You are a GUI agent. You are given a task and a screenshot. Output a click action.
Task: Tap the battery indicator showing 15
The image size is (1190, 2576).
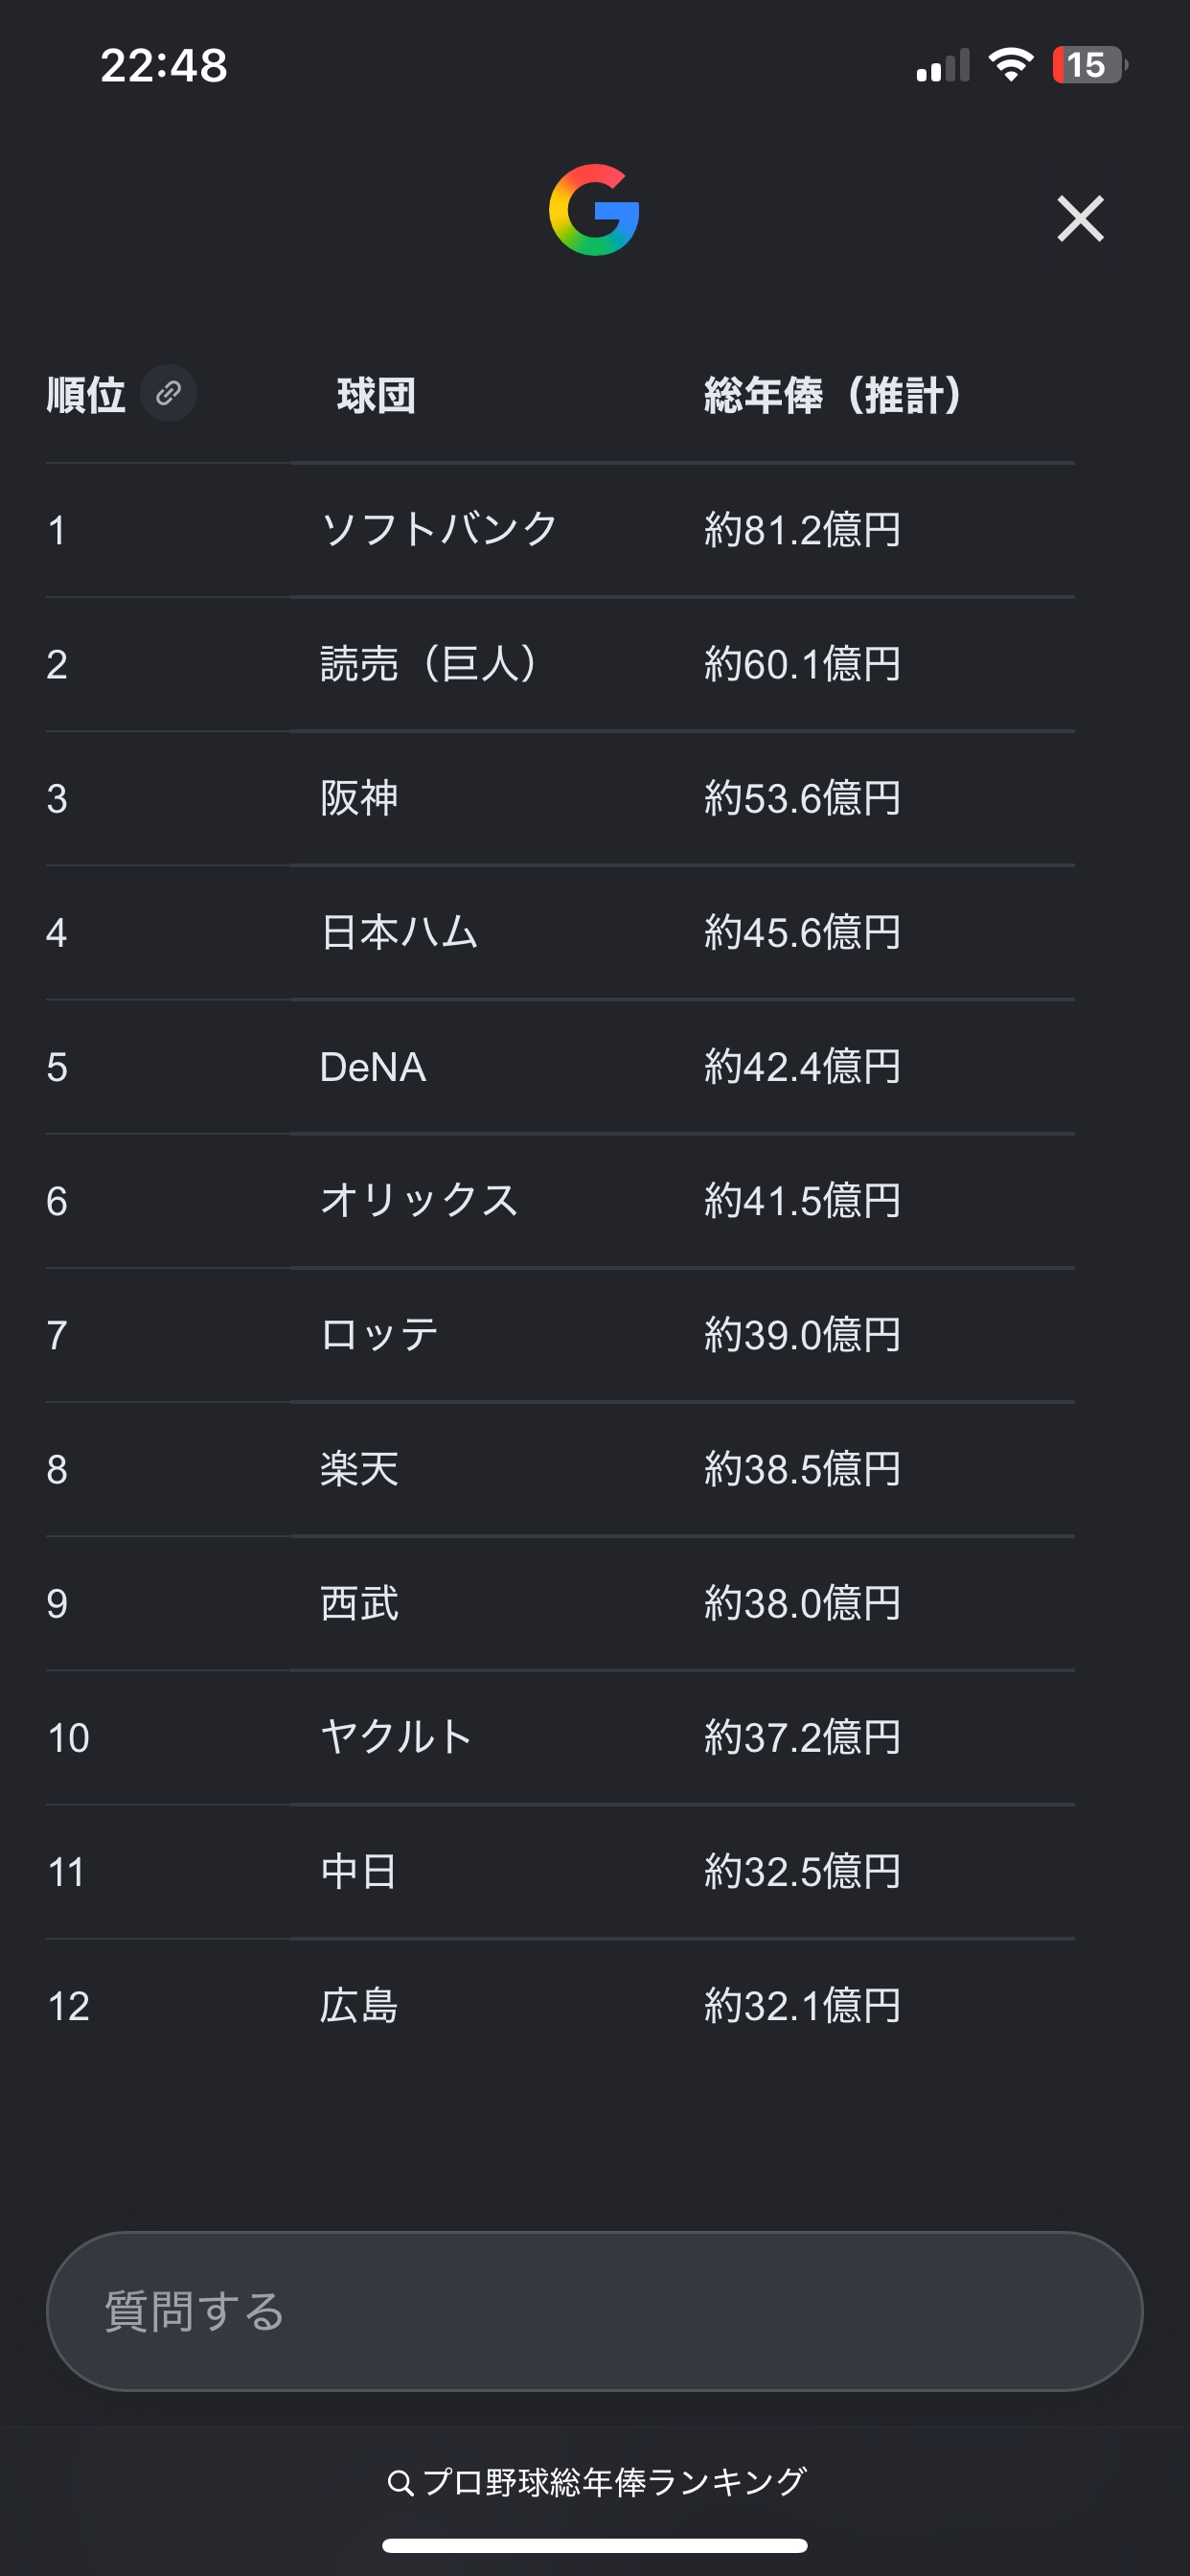tap(1090, 65)
